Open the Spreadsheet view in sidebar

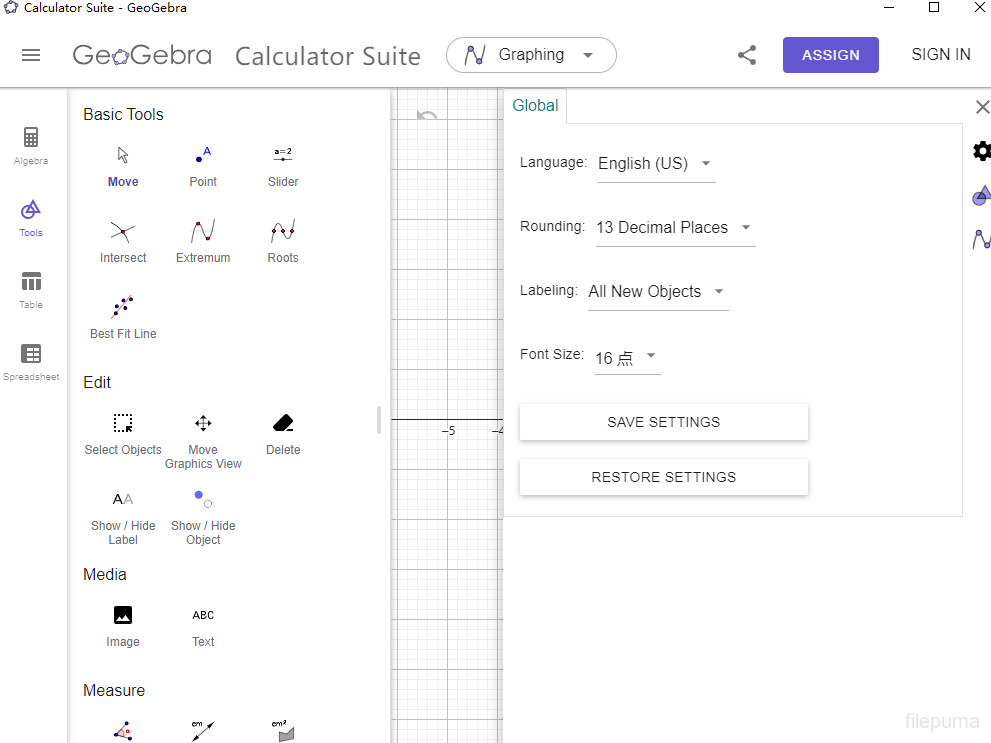(x=31, y=362)
